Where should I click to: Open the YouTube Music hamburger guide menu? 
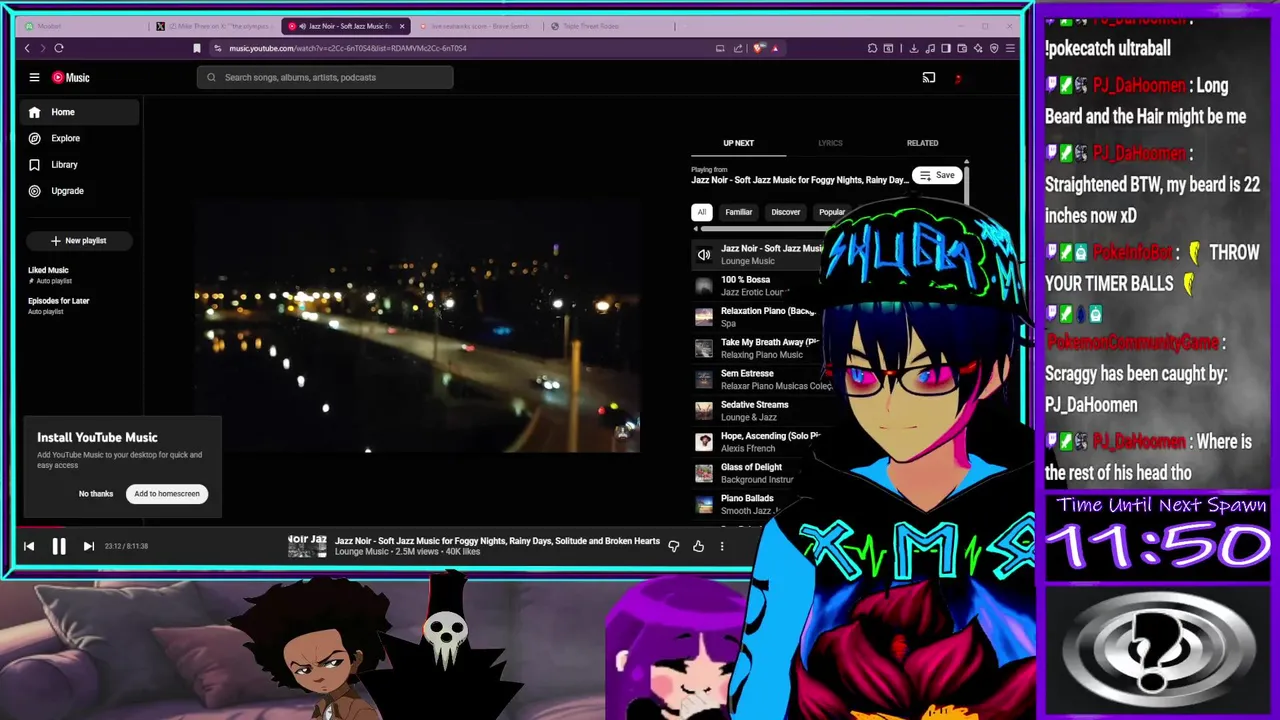(x=34, y=77)
